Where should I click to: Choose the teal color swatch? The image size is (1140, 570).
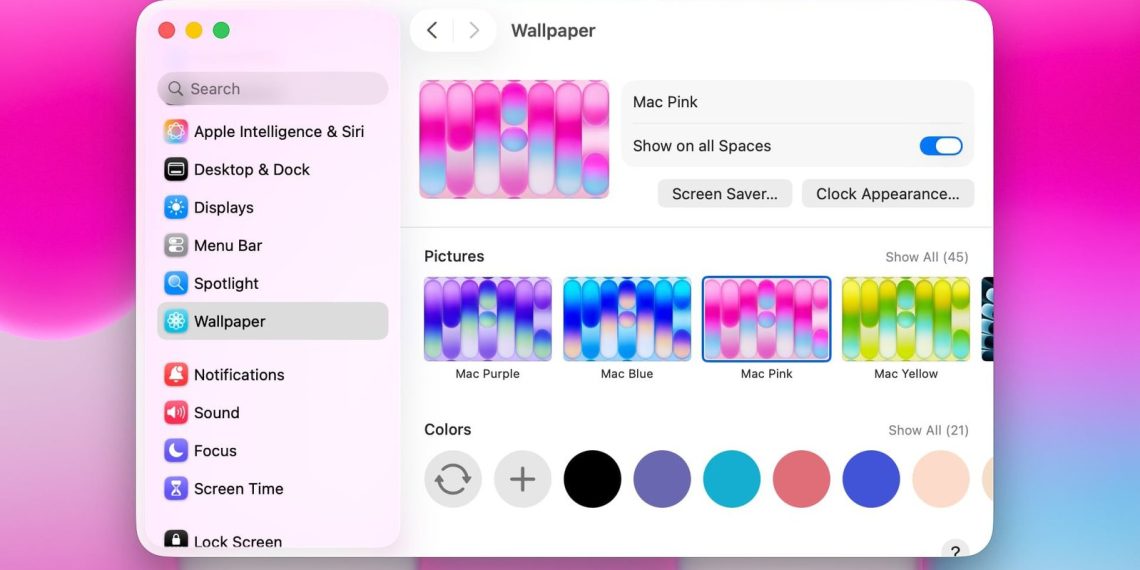coord(732,479)
